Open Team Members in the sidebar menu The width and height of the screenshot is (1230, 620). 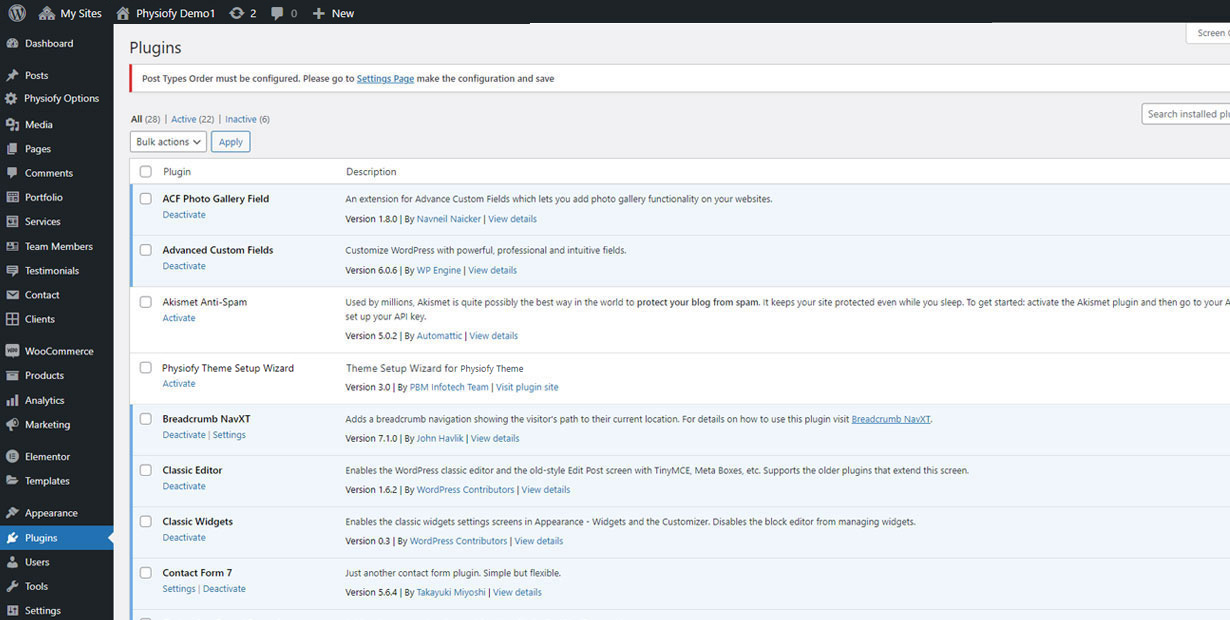coord(58,247)
